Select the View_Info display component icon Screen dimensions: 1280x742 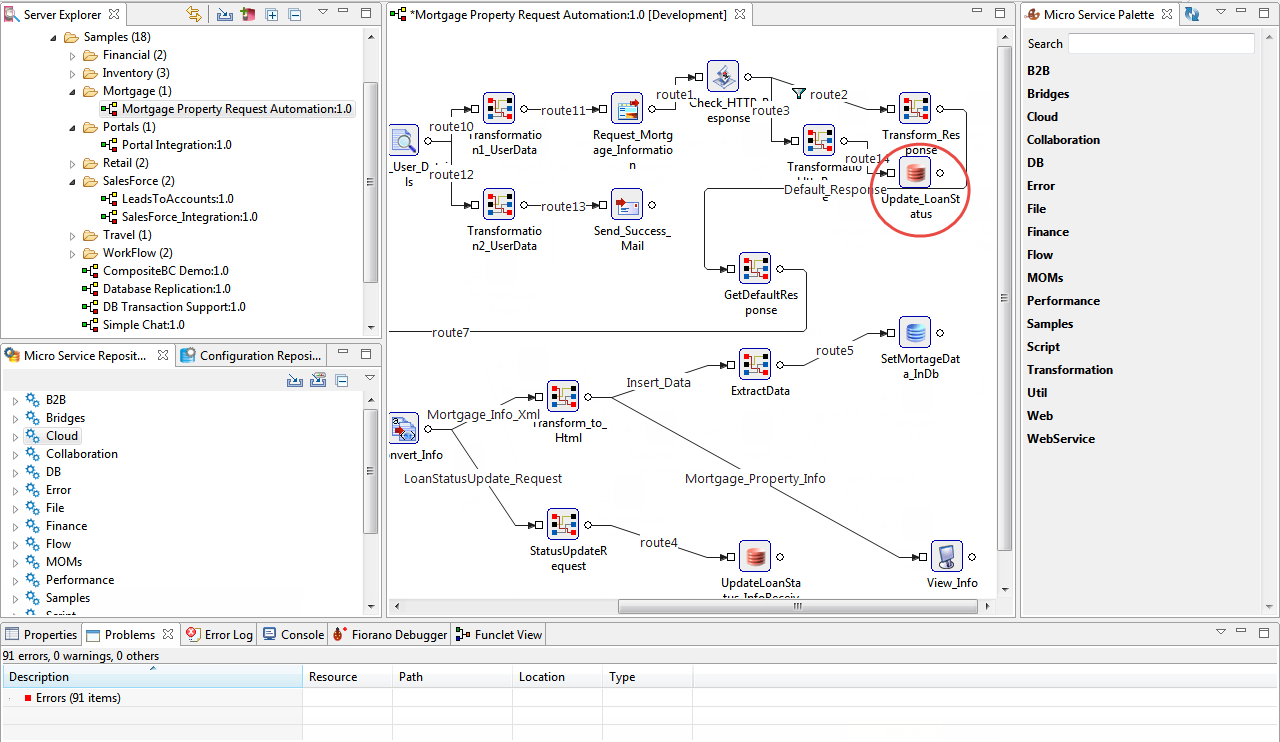[x=947, y=556]
